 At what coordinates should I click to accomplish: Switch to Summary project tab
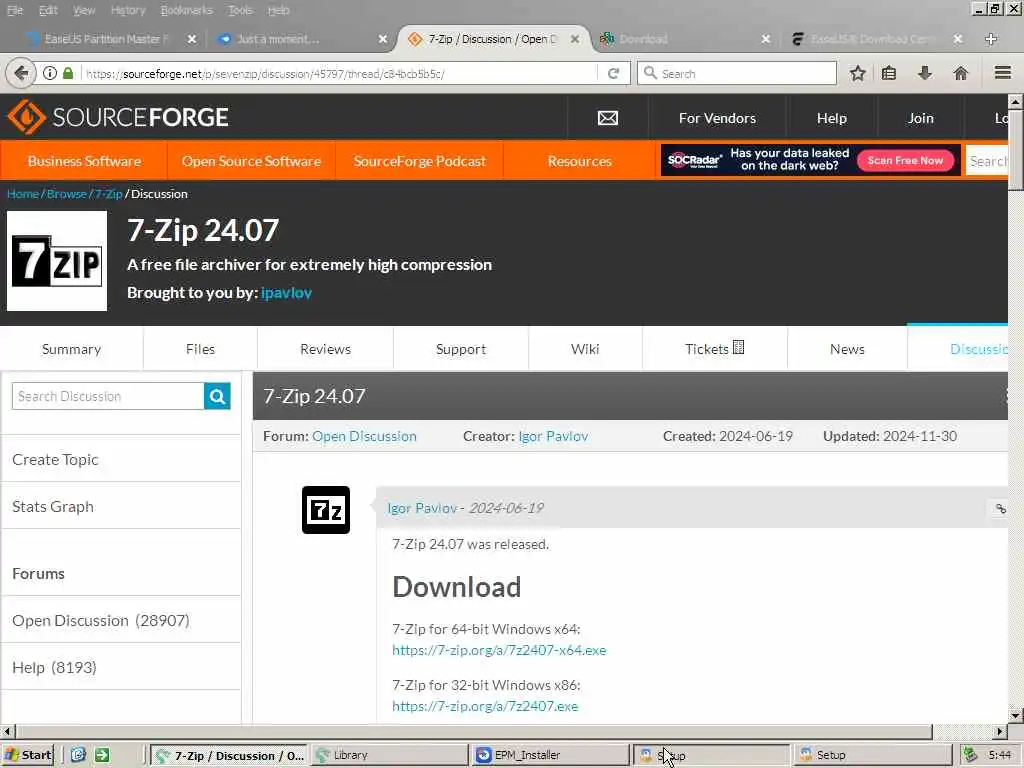coord(71,349)
